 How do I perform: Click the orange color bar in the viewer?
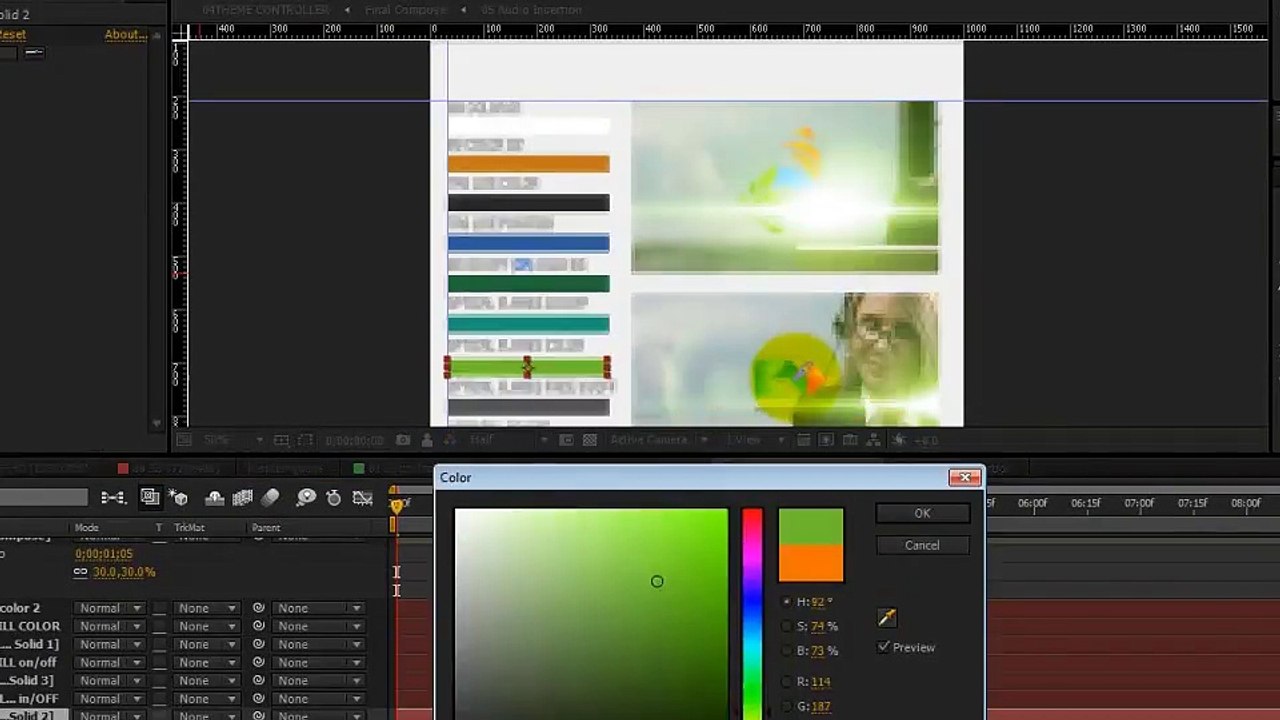(x=528, y=164)
